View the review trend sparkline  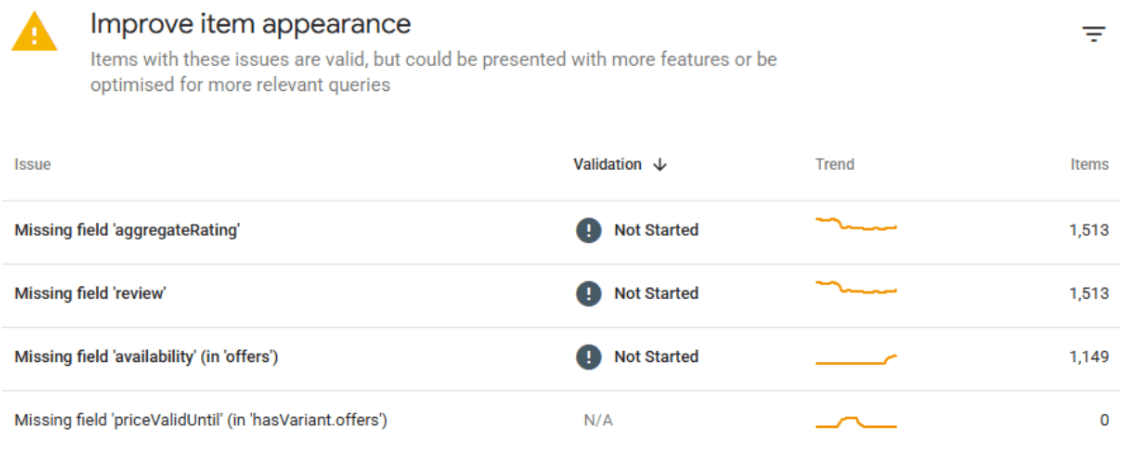coord(856,287)
